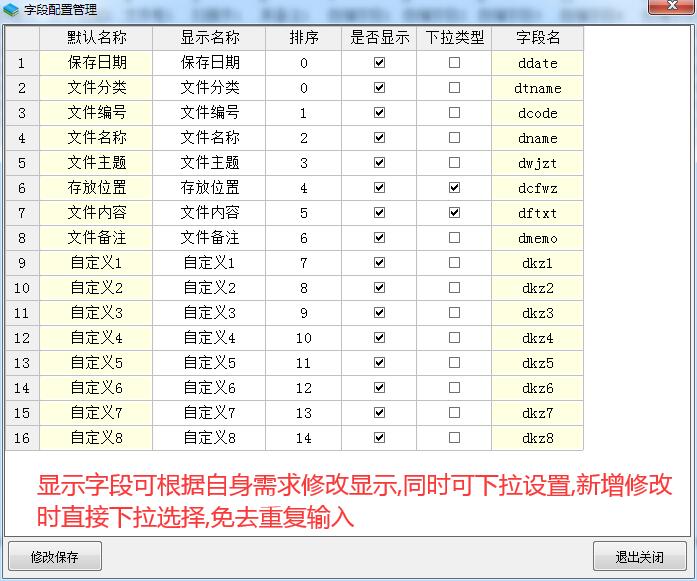This screenshot has height=581, width=697.
Task: Select row header number 9
Action: tap(22, 263)
